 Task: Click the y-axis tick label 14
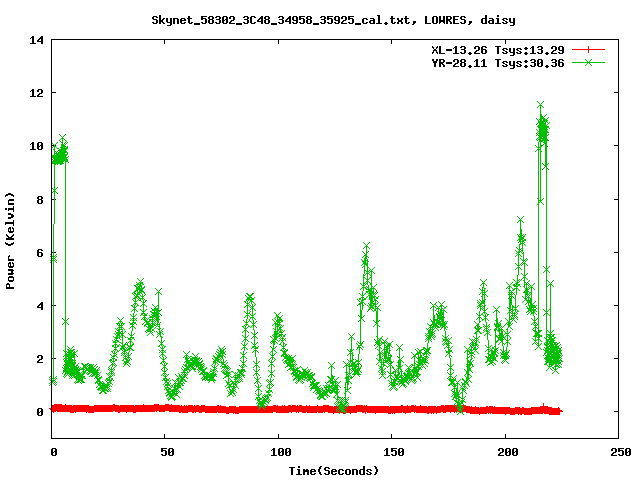point(36,40)
